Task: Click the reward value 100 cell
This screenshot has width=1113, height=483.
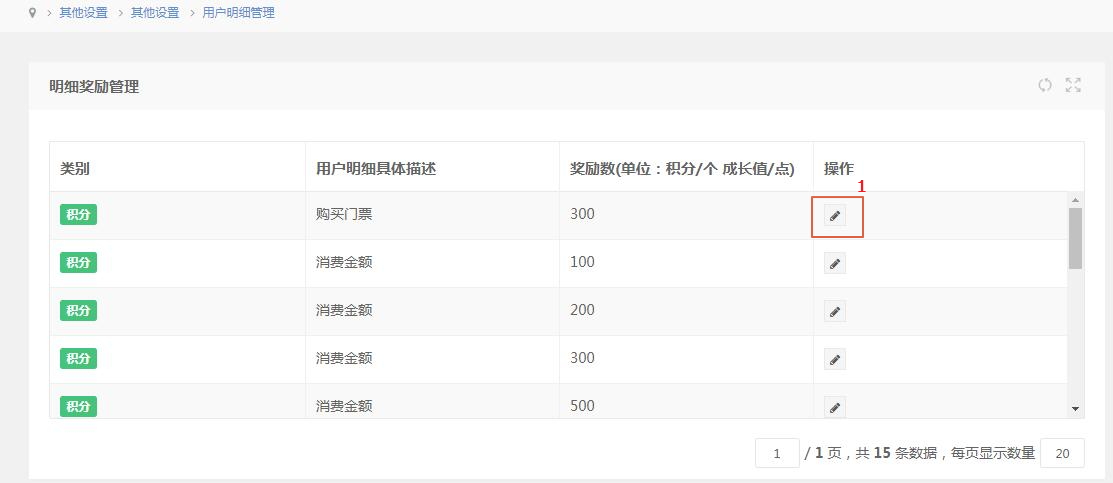Action: tap(686, 264)
